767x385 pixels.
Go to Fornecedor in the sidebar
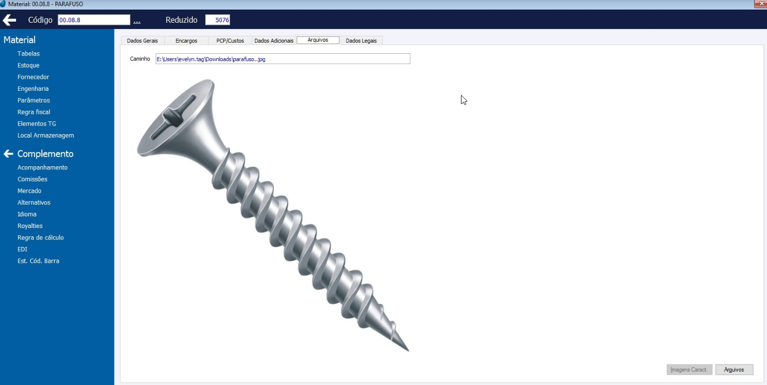33,77
